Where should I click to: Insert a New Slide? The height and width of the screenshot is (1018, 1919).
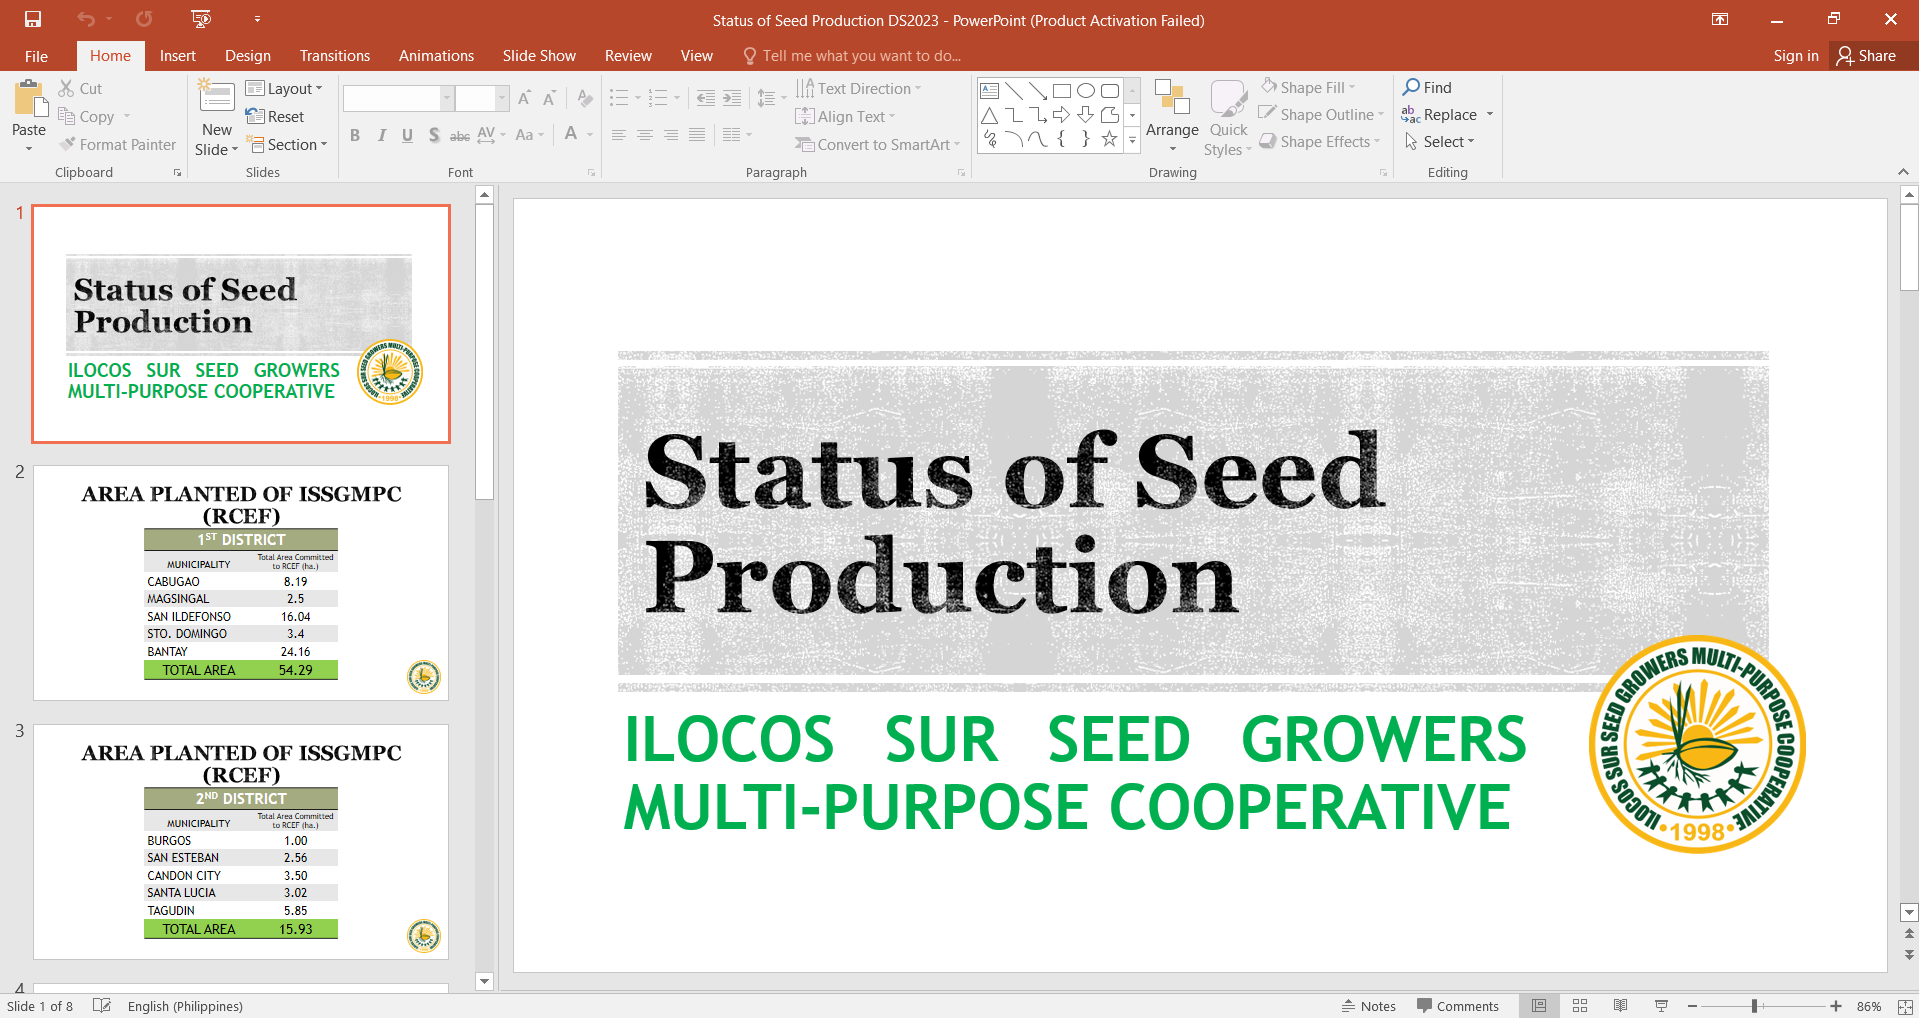click(x=216, y=118)
